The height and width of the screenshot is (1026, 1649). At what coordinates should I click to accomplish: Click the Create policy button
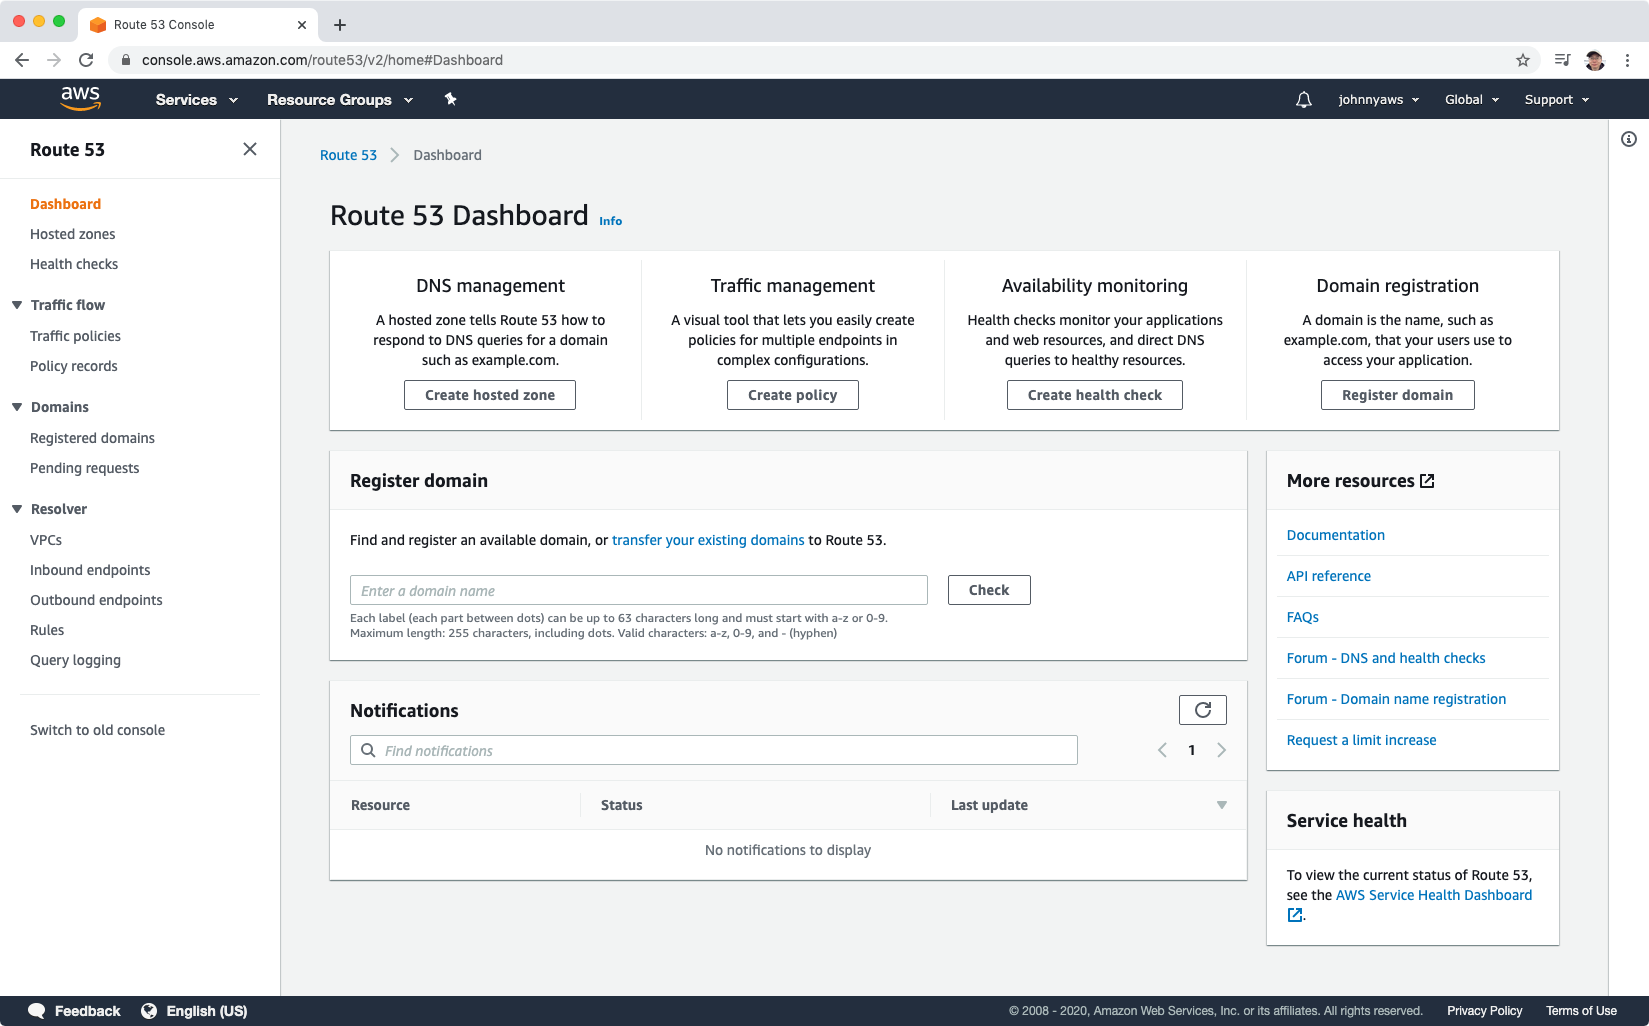[x=793, y=395]
